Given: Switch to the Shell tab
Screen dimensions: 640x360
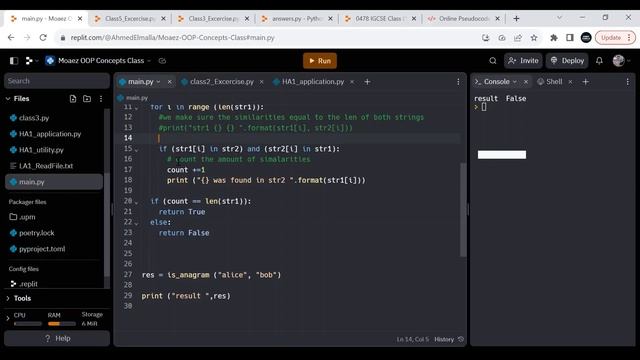Looking at the screenshot, I should pos(550,82).
